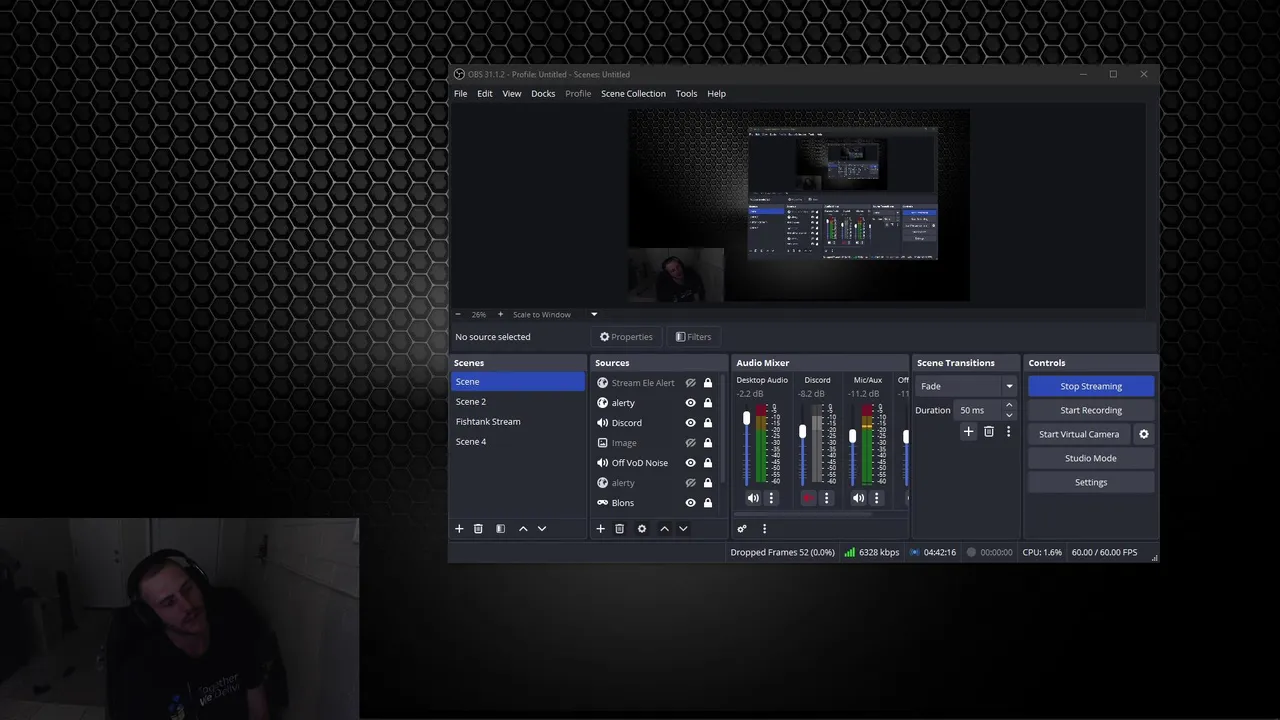Select the Fishtank Stream scene
1280x720 pixels.
coord(517,421)
